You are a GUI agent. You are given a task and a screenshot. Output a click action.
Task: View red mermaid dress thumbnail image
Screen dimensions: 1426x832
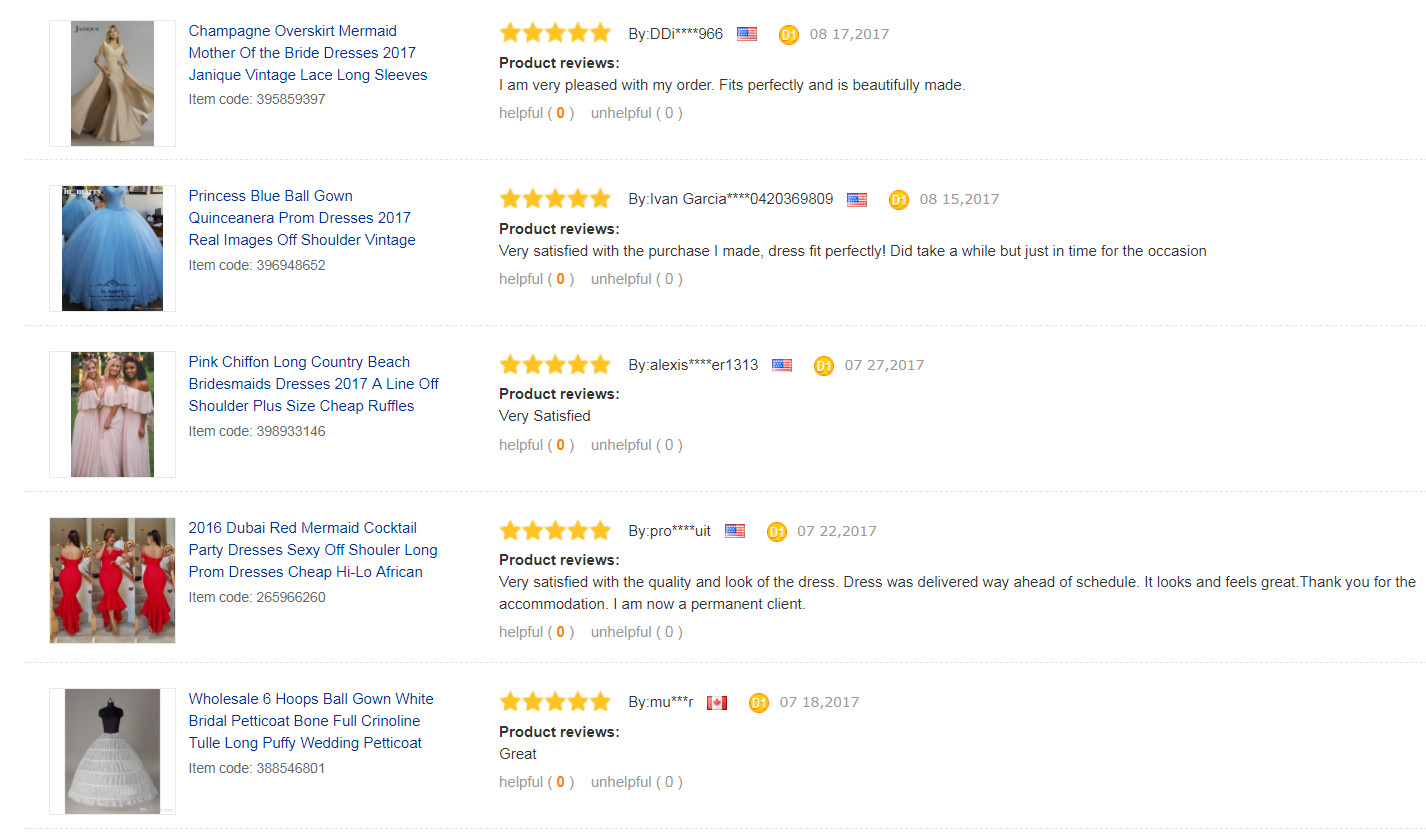(x=112, y=580)
